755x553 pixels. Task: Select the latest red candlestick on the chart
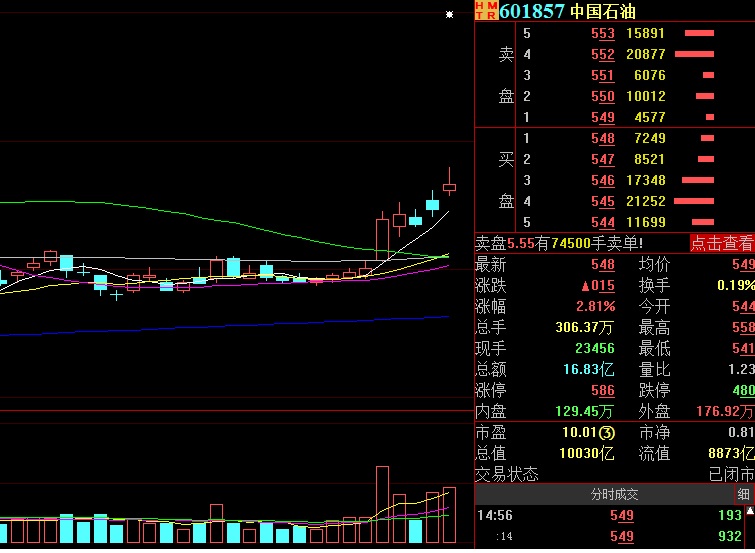450,186
